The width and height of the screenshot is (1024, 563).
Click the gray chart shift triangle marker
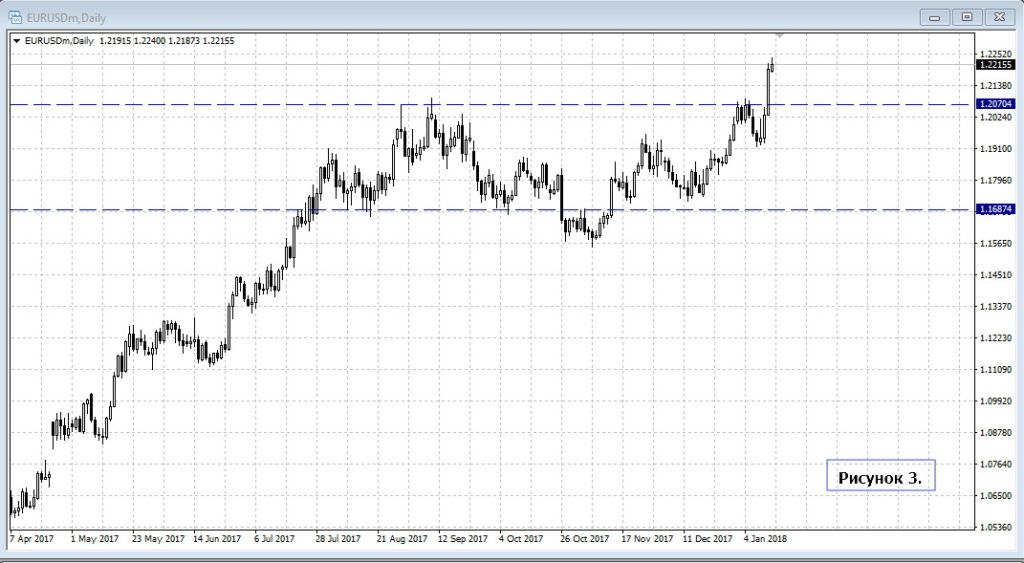tap(780, 35)
